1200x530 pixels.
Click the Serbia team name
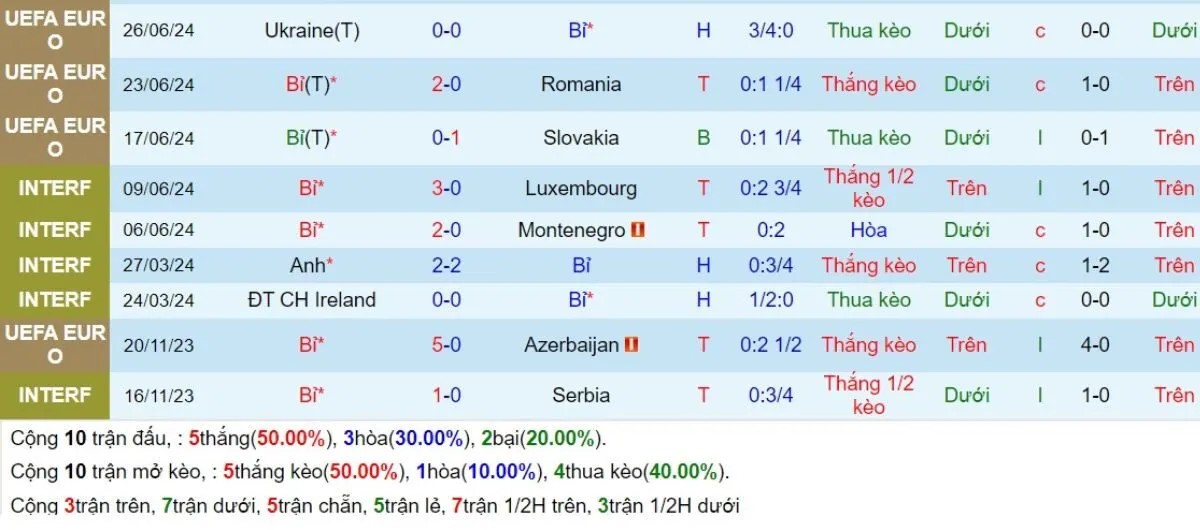tap(581, 395)
